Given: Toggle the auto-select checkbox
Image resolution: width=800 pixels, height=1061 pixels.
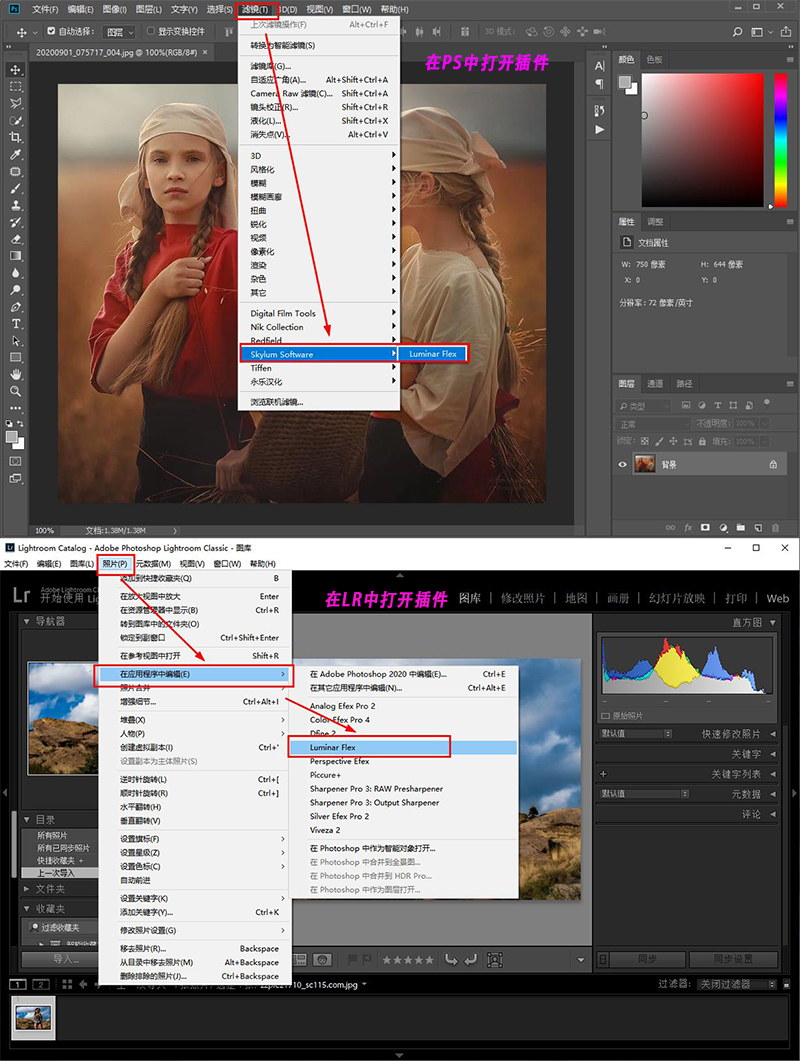Looking at the screenshot, I should pos(51,31).
